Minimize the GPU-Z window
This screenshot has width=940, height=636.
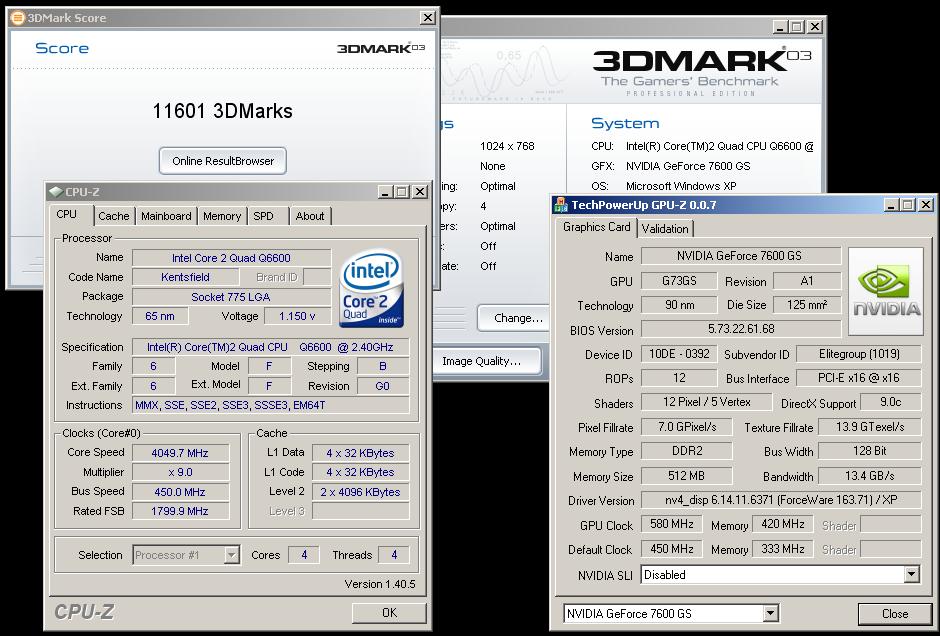tap(893, 205)
